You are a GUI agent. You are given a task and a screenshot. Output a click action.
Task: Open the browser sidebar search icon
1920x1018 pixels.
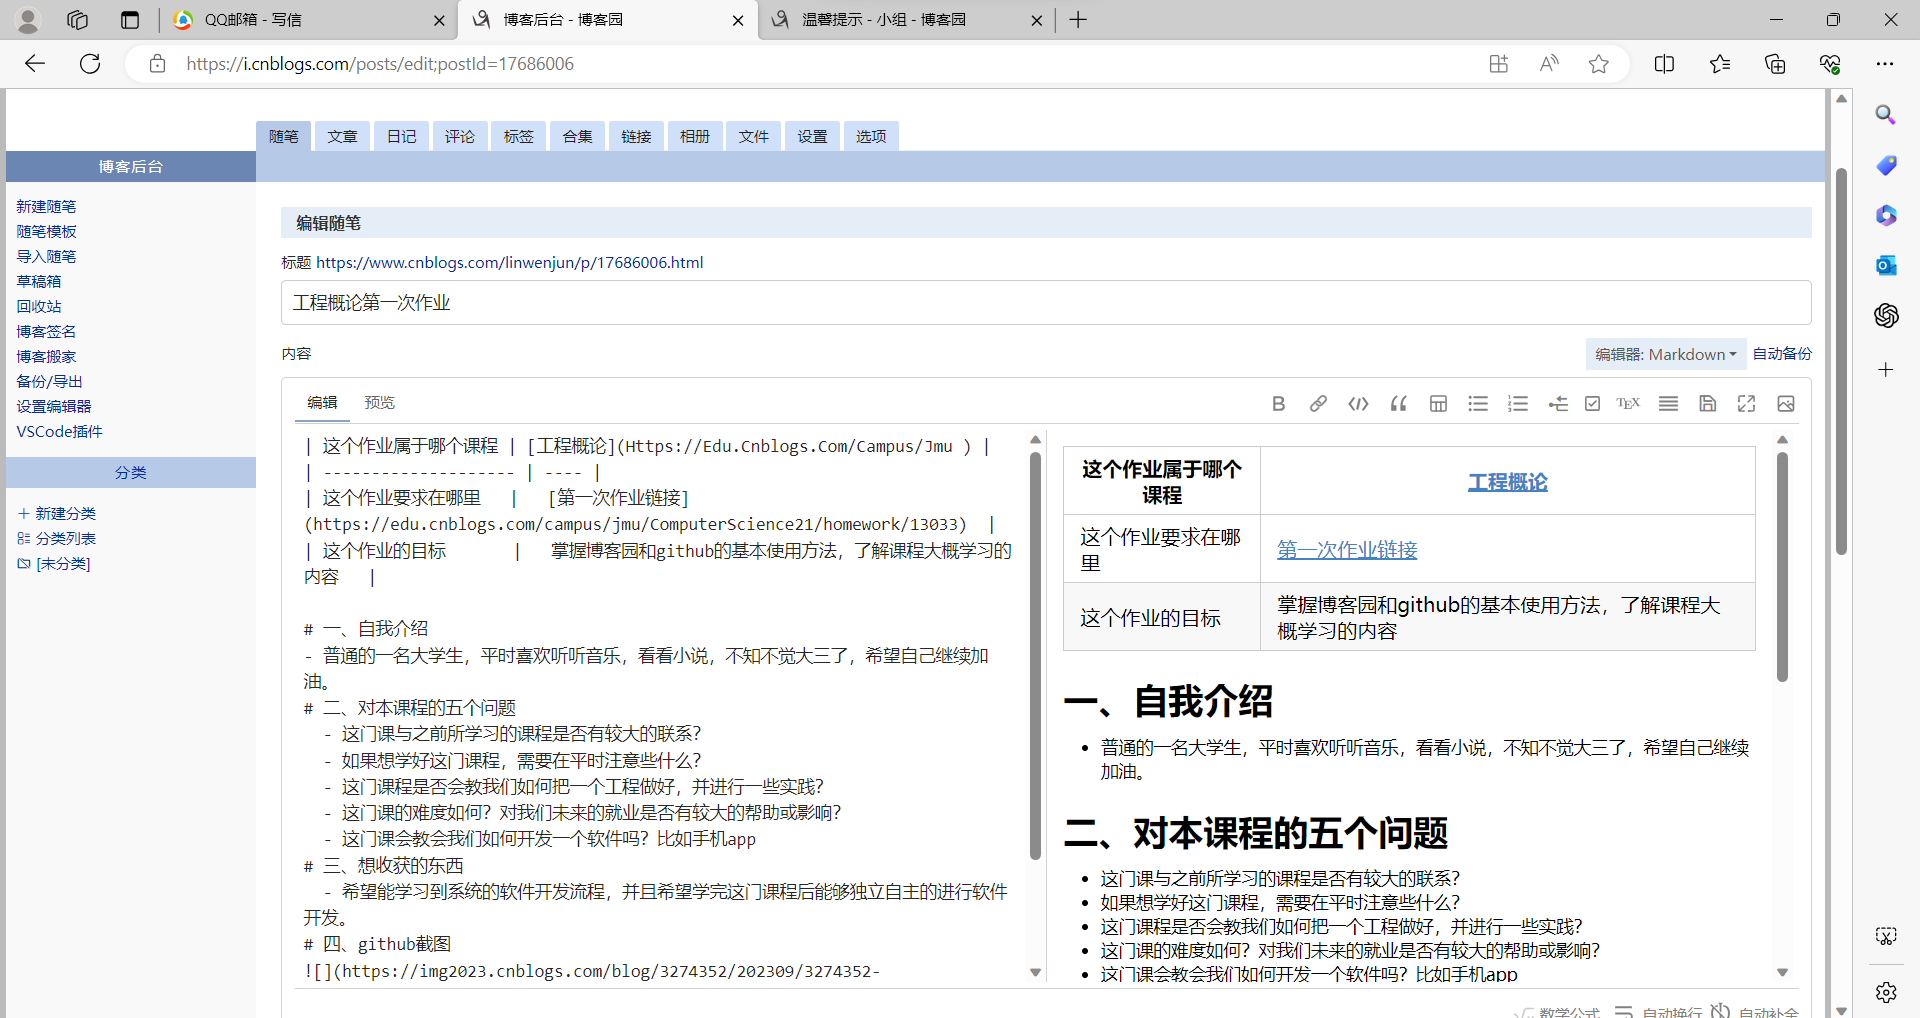point(1885,114)
